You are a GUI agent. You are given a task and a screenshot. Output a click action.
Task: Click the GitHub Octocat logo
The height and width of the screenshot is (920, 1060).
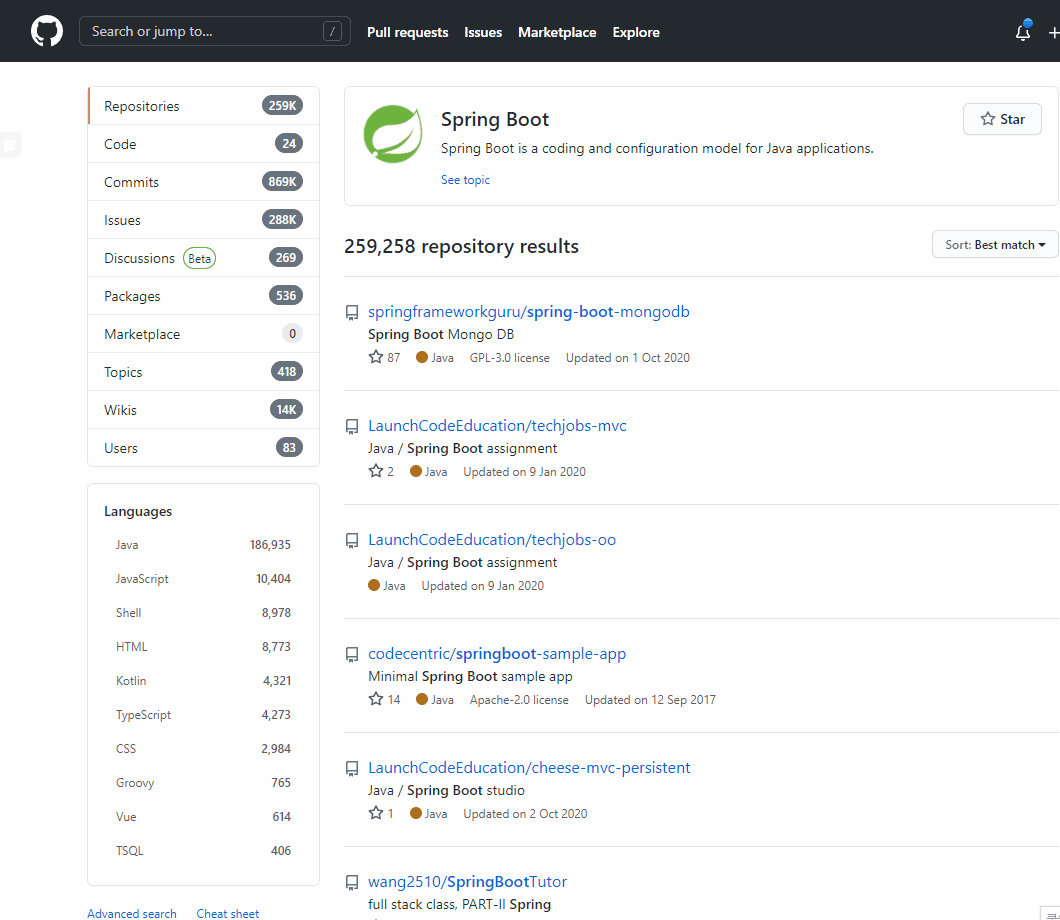(47, 31)
